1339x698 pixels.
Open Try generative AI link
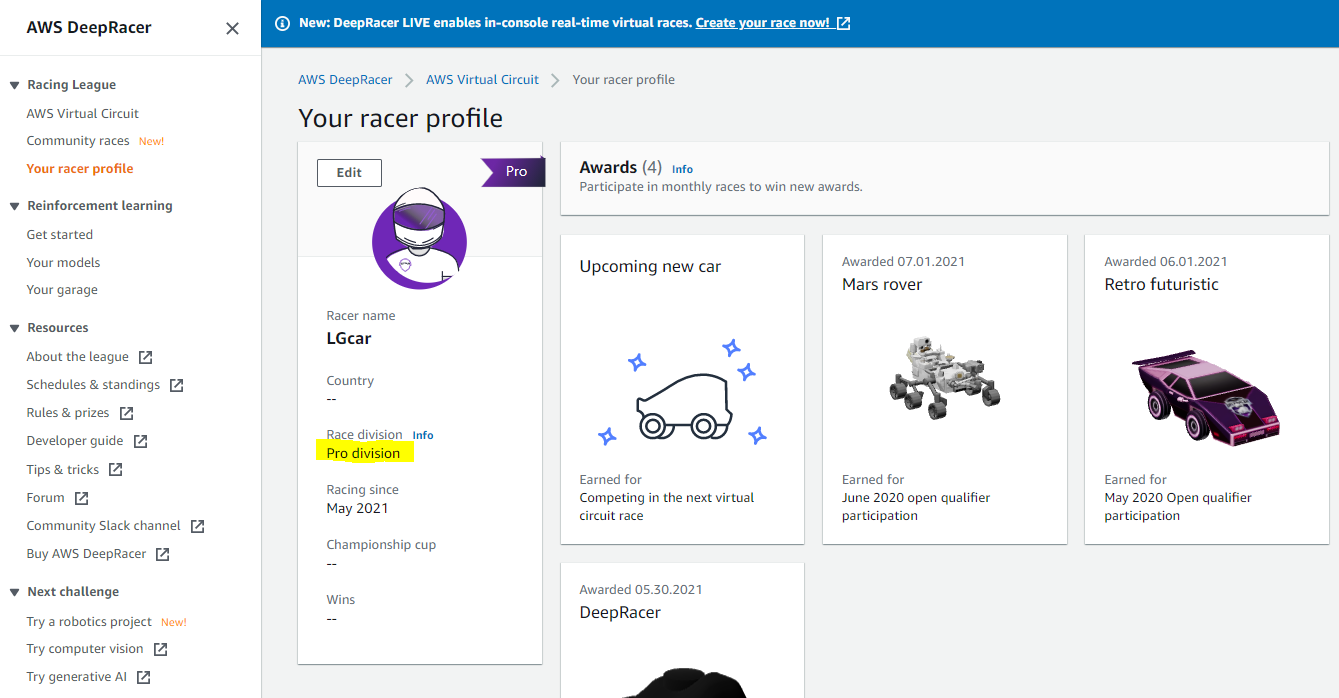tap(77, 677)
